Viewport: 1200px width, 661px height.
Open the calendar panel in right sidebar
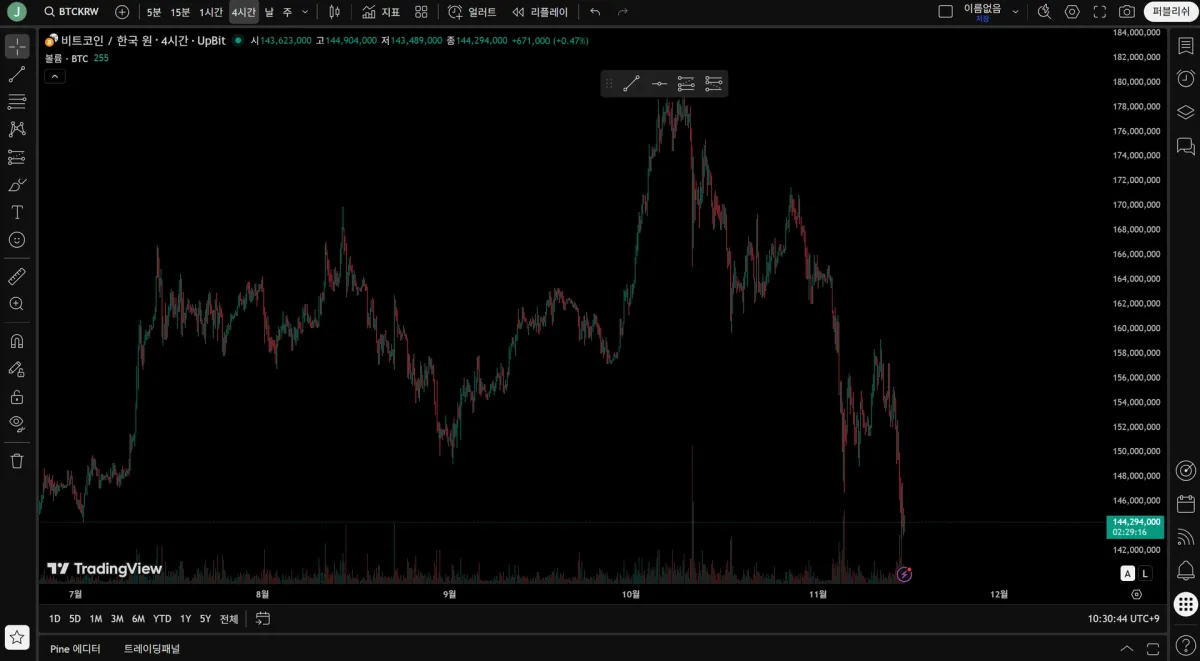coord(1185,504)
